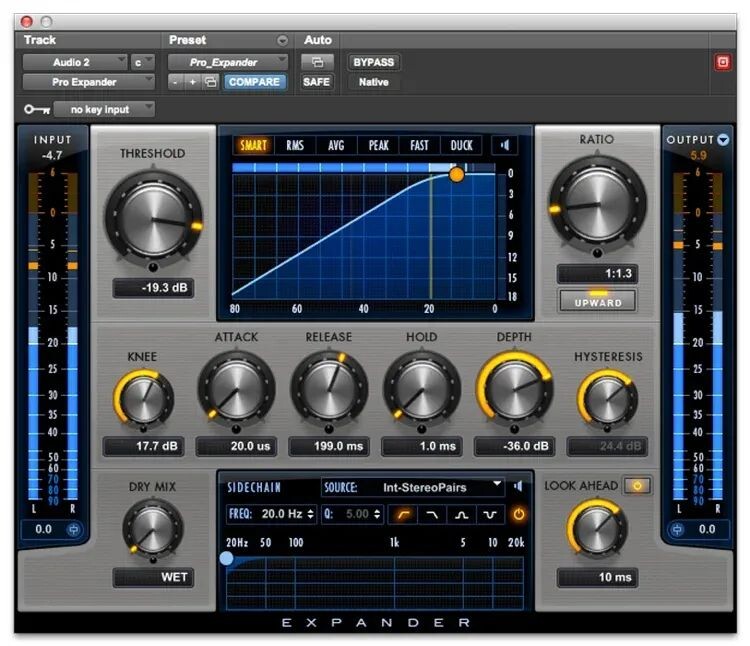Image resolution: width=750 pixels, height=646 pixels.
Task: Click the Hold knob
Action: tap(422, 390)
